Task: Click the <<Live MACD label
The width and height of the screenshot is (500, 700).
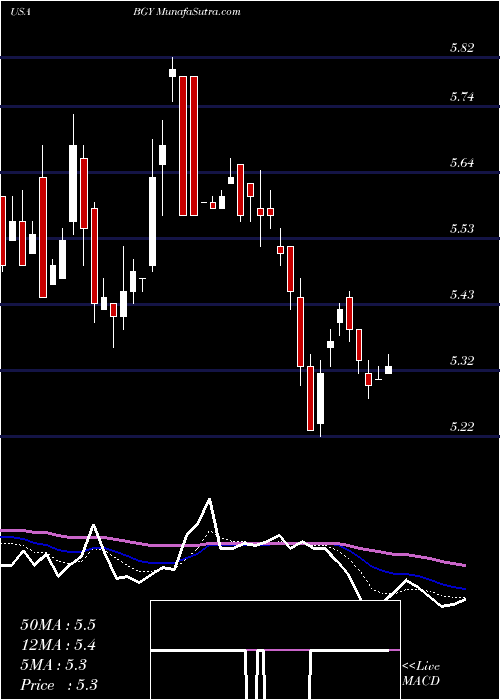Action: click(x=421, y=674)
